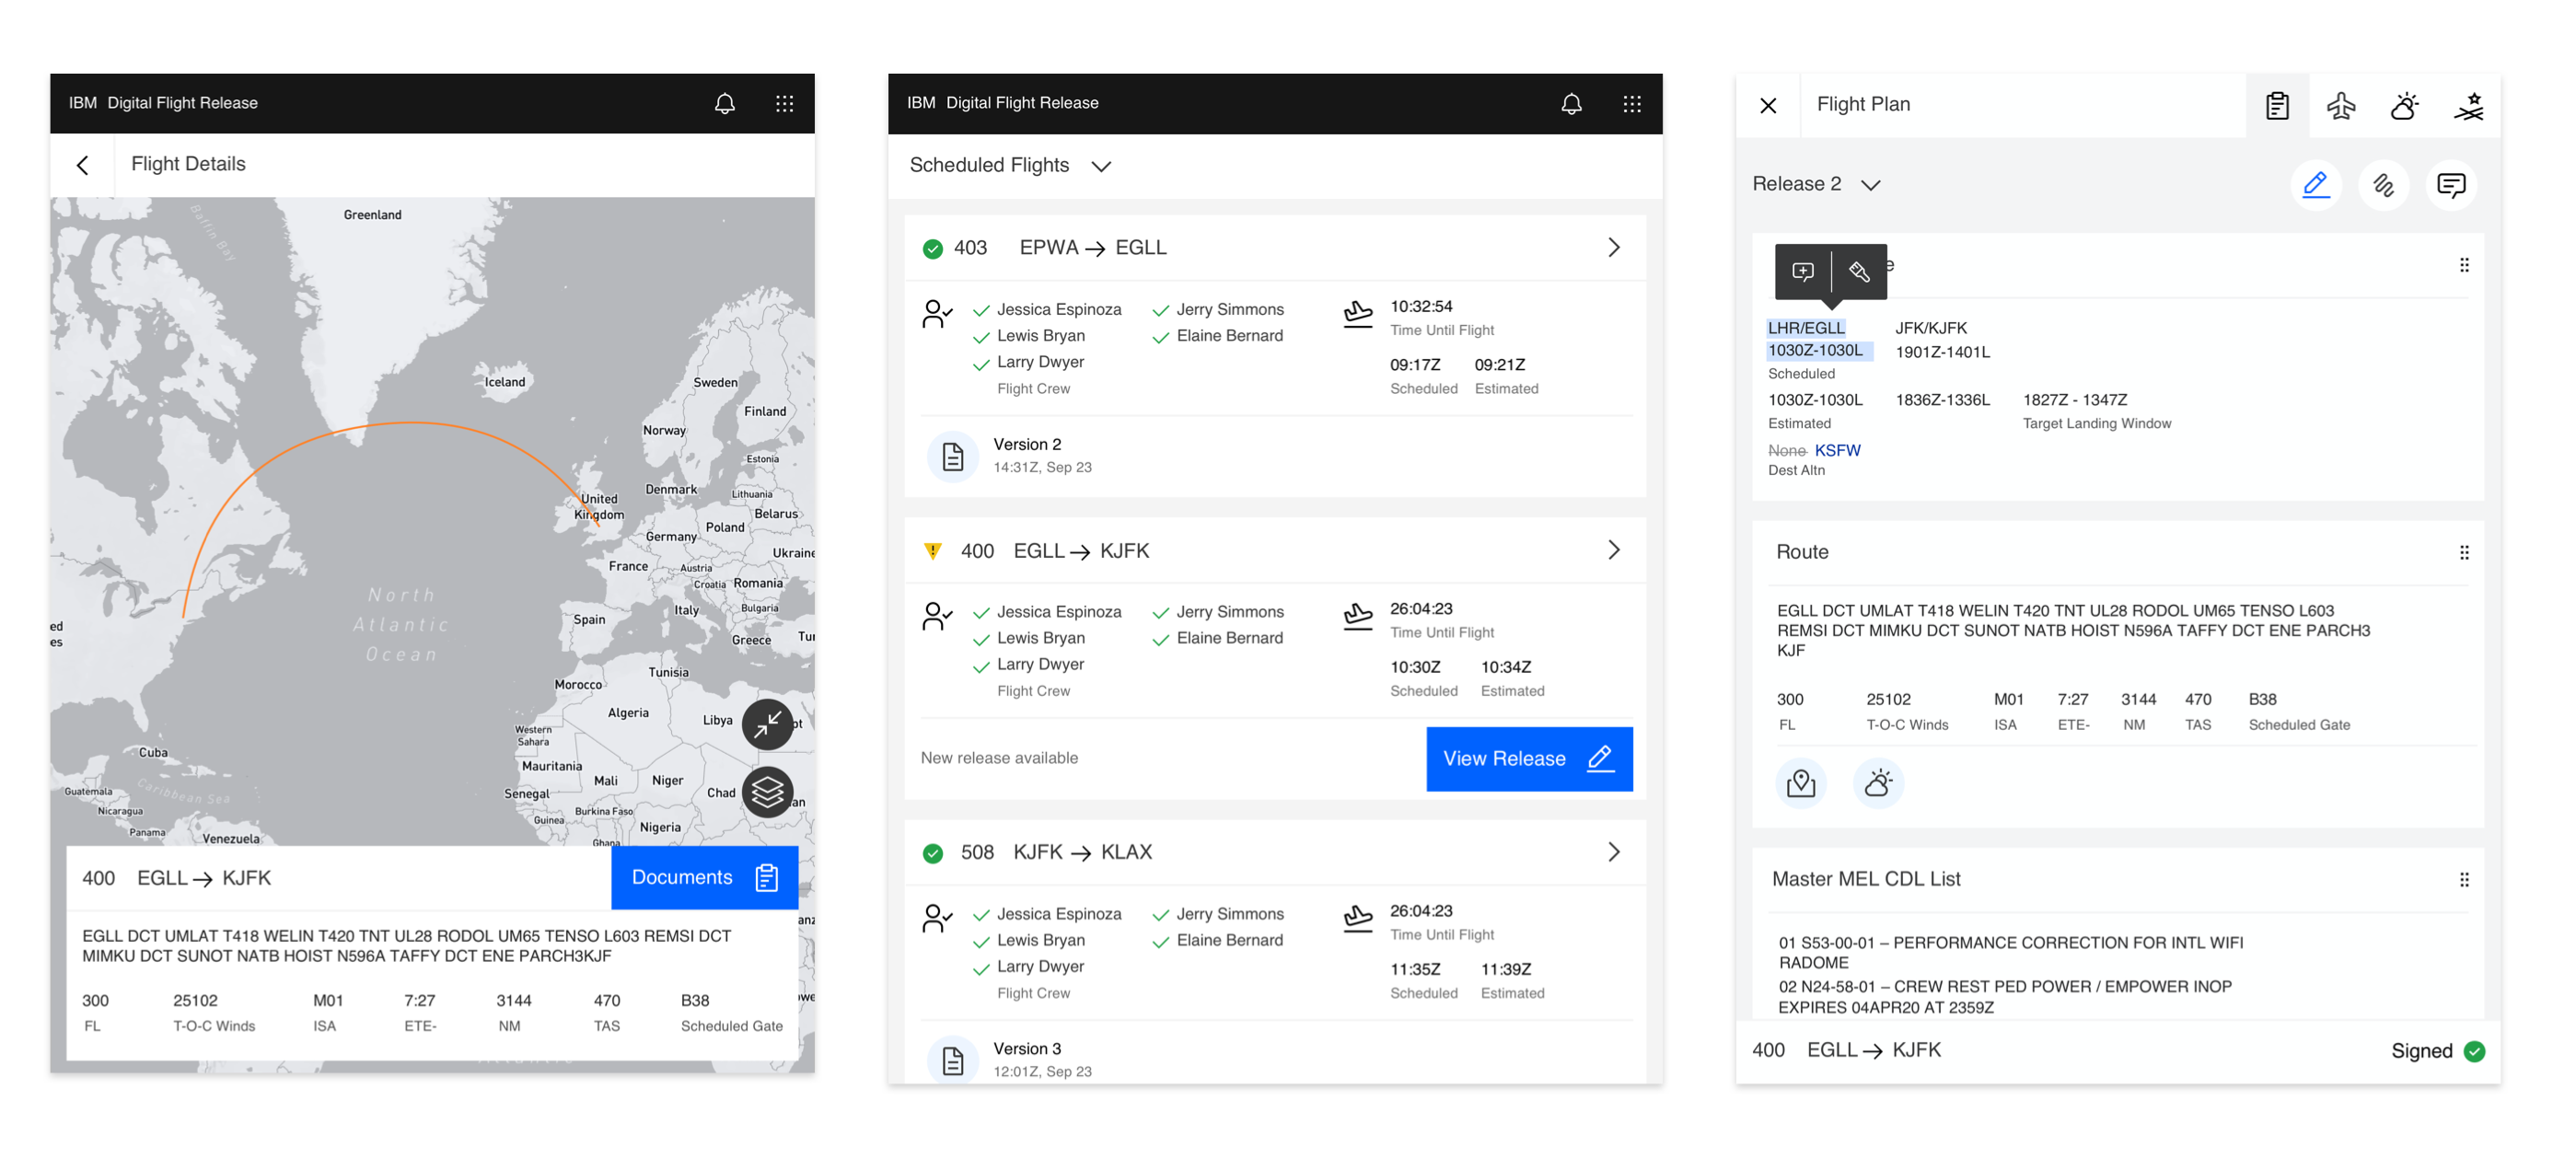This screenshot has width=2576, height=1158.
Task: Open app grid menu in Scheduled Flights screen
Action: [1632, 104]
